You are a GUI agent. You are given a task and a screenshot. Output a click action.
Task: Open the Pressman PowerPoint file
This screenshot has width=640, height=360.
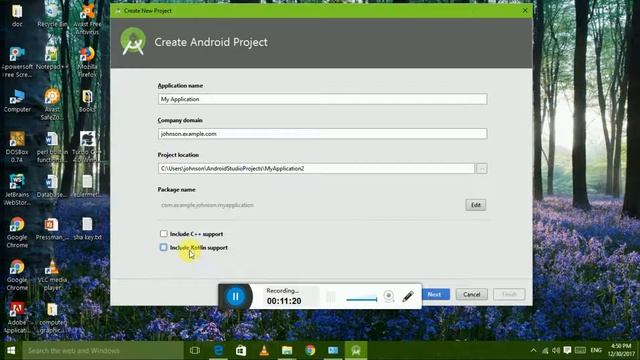52,229
